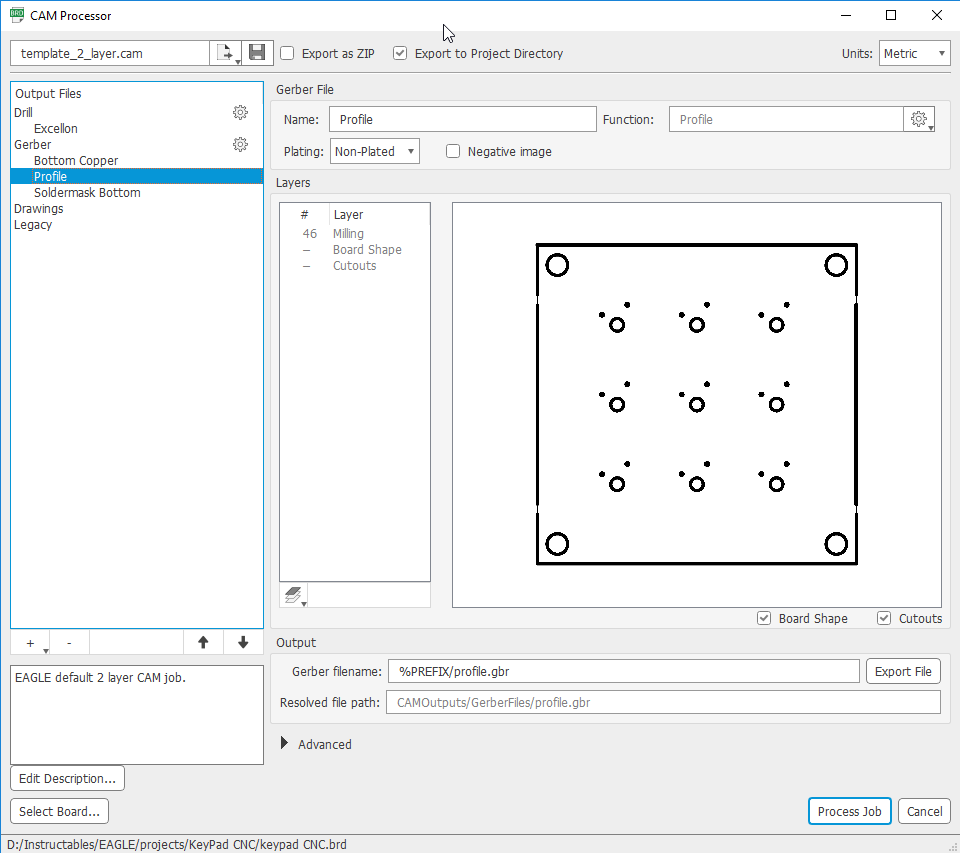Click the edit layers stack icon
The width and height of the screenshot is (960, 853).
294,595
